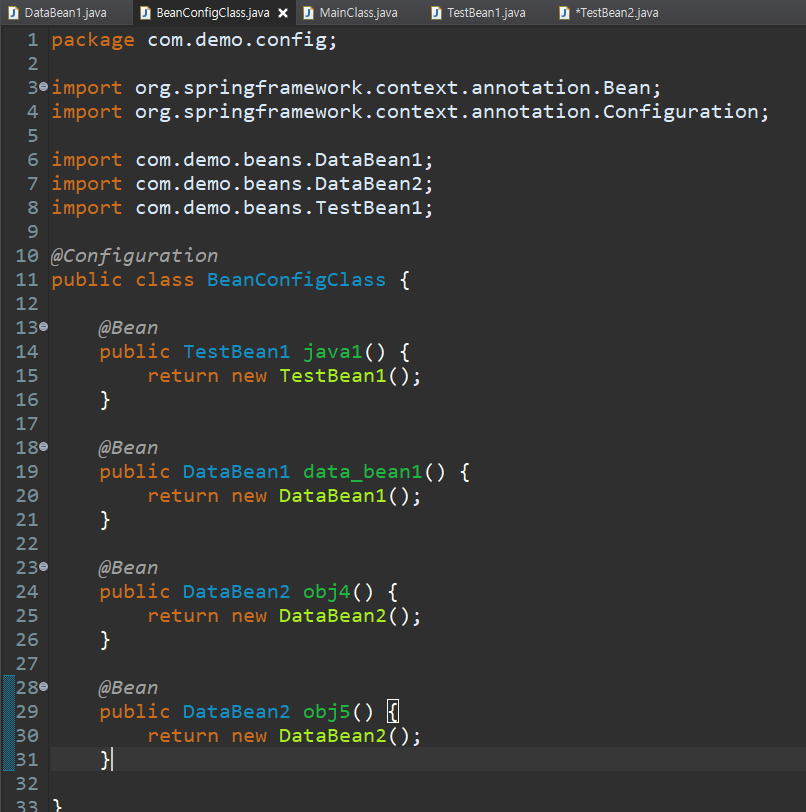Screen dimensions: 806x812
Task: Click the data_bean1 method name
Action: pyautogui.click(x=362, y=472)
